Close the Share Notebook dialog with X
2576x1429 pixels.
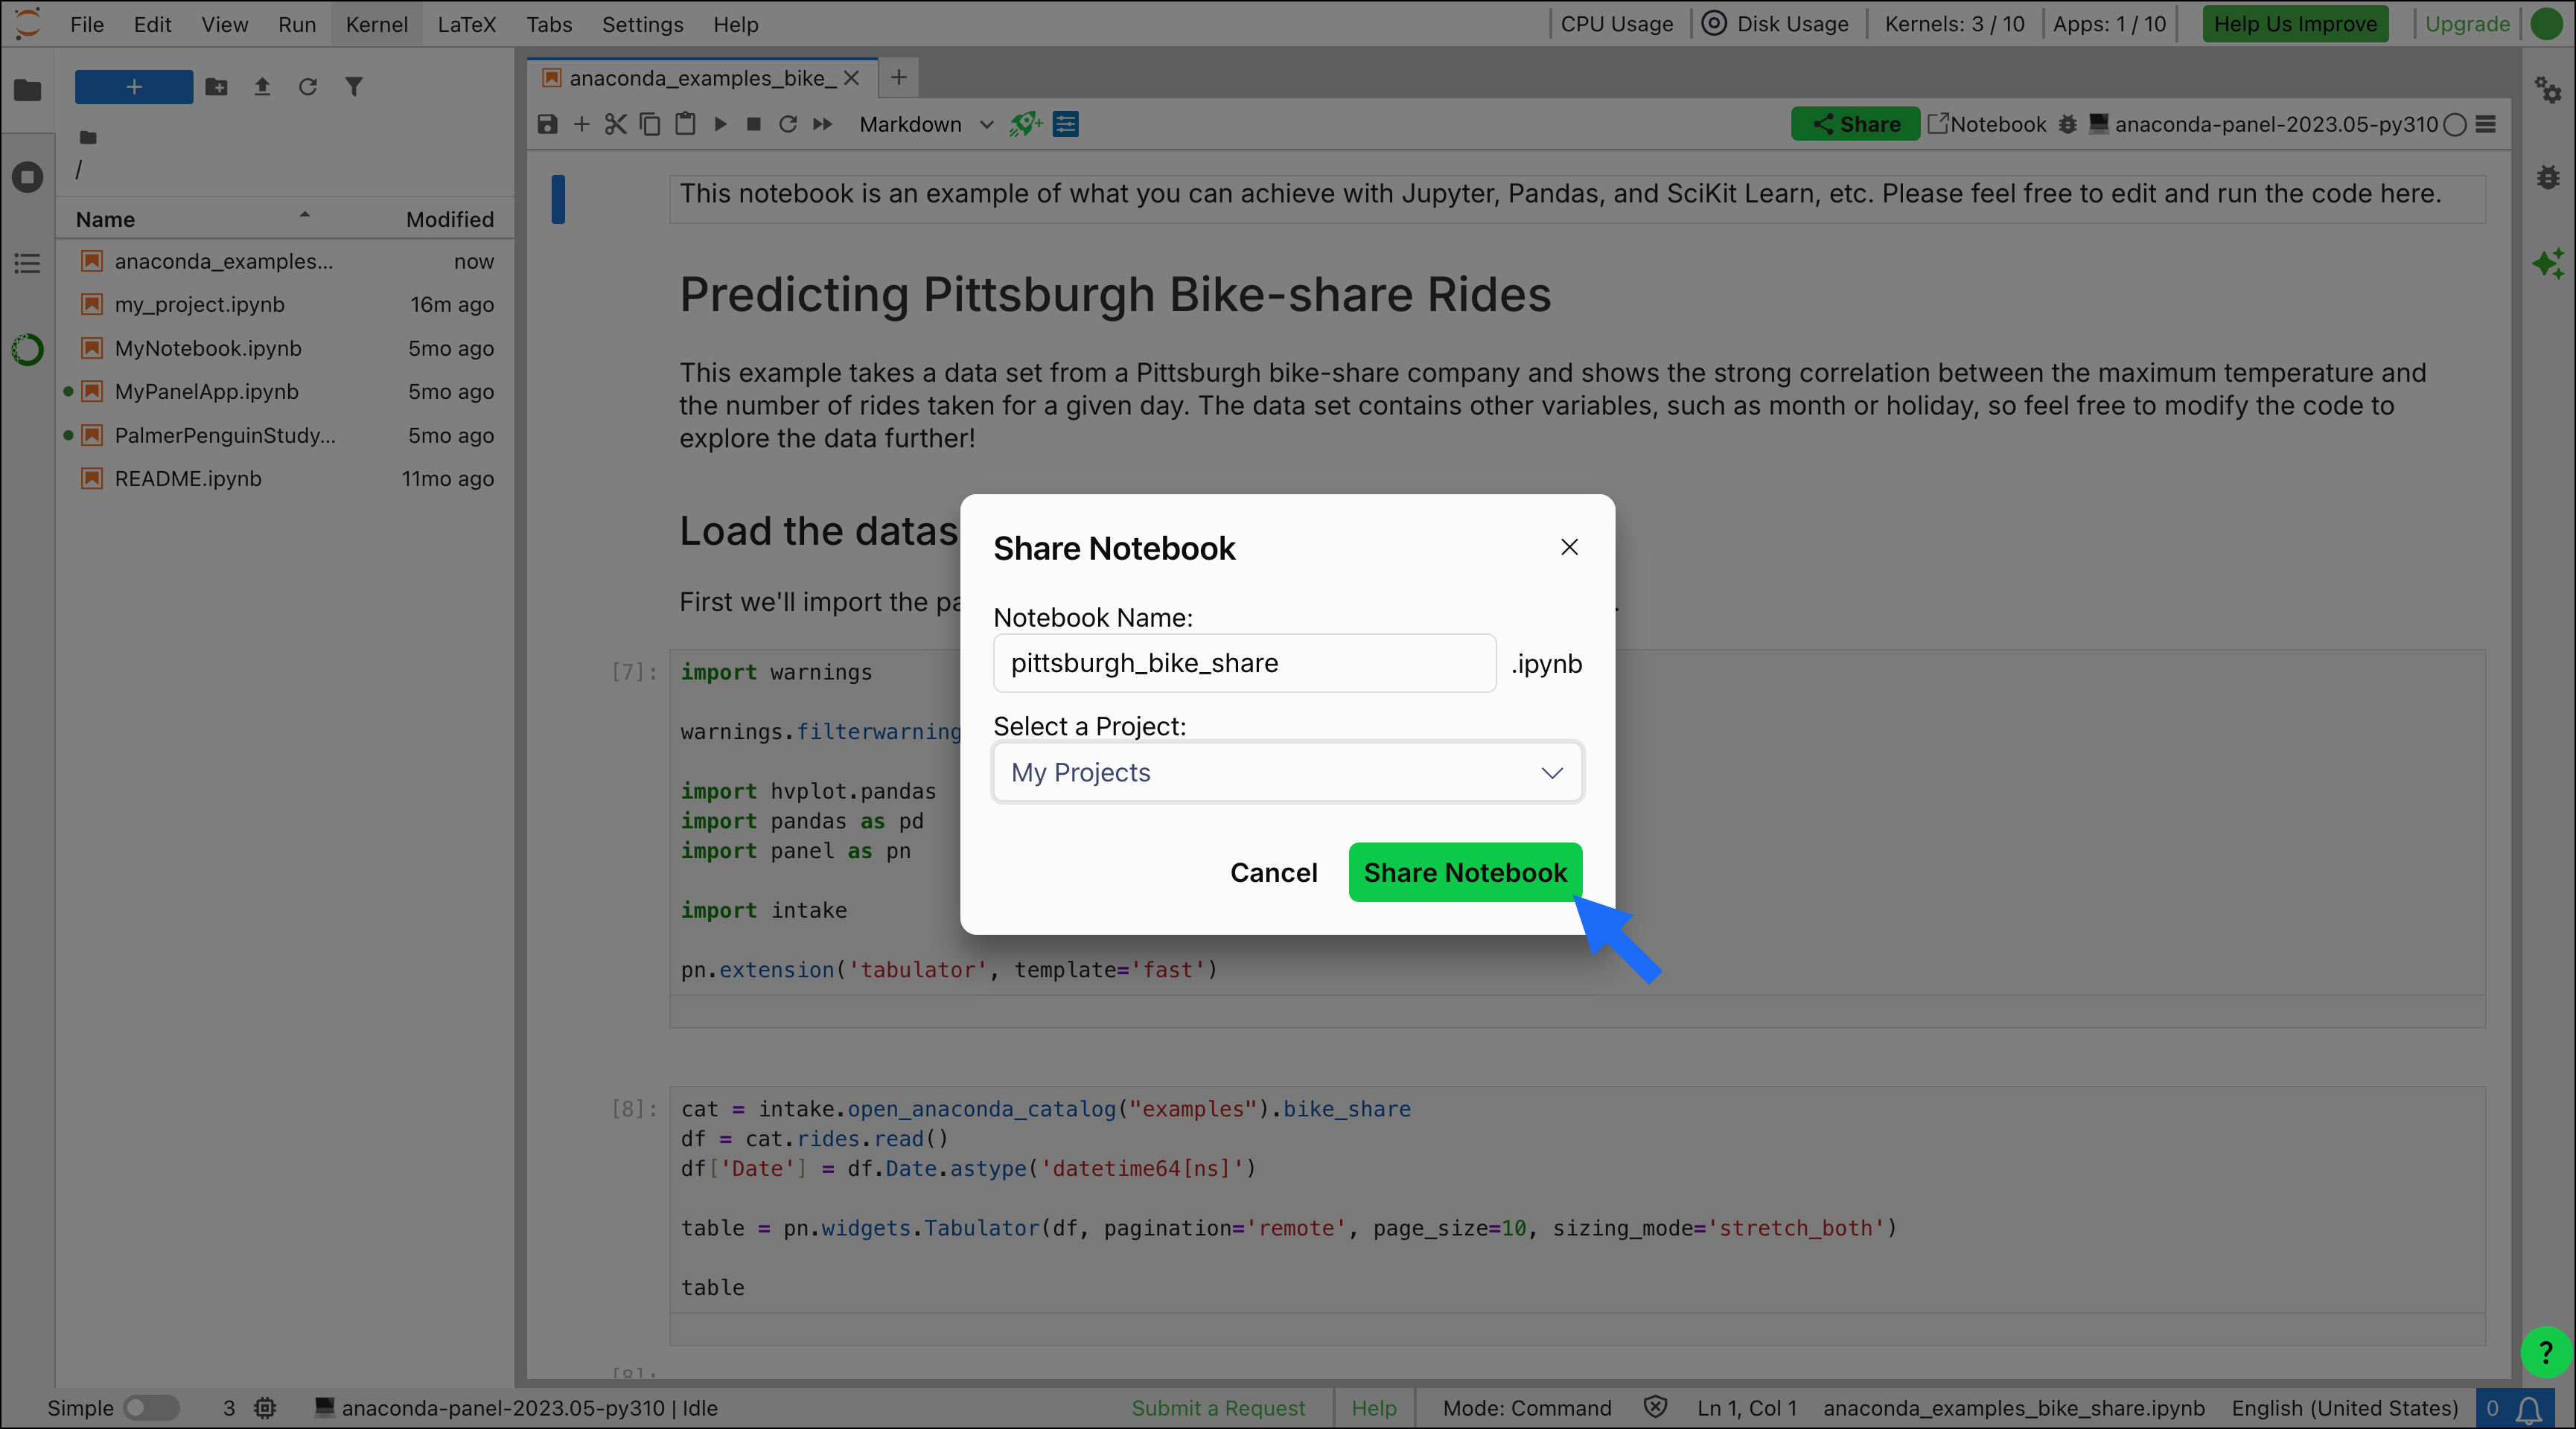(x=1569, y=547)
